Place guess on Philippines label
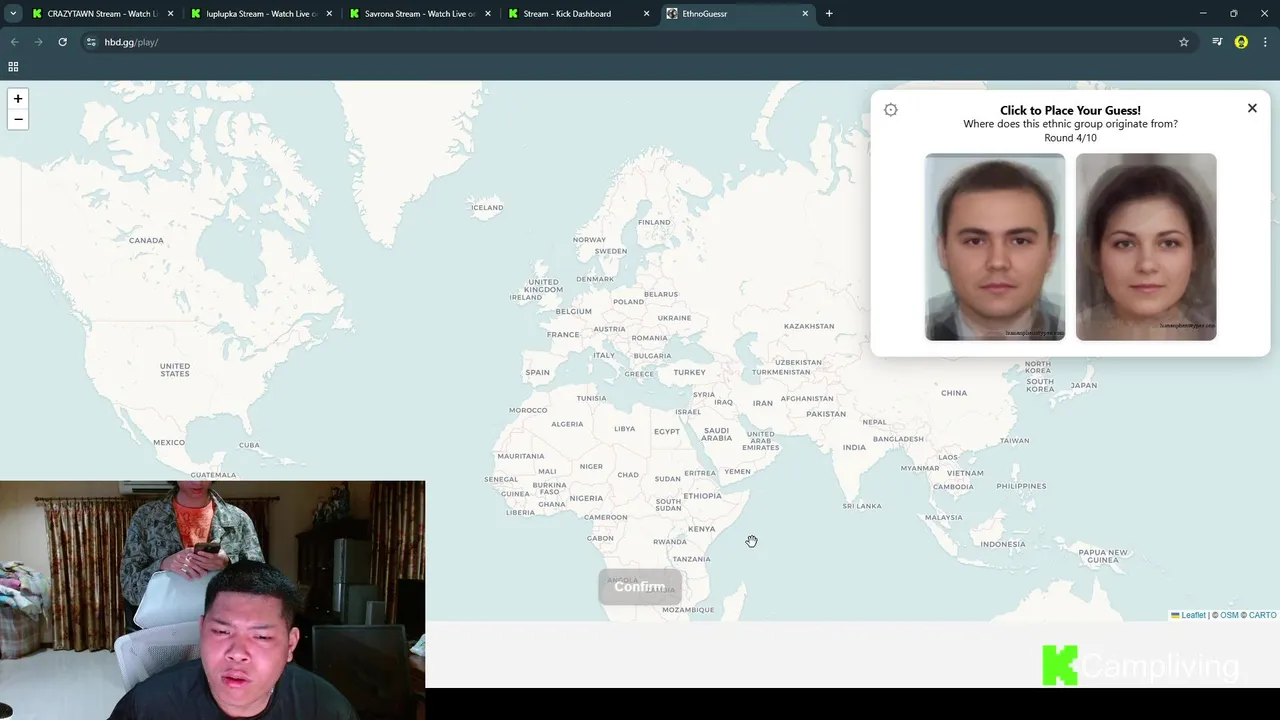 (x=1021, y=486)
